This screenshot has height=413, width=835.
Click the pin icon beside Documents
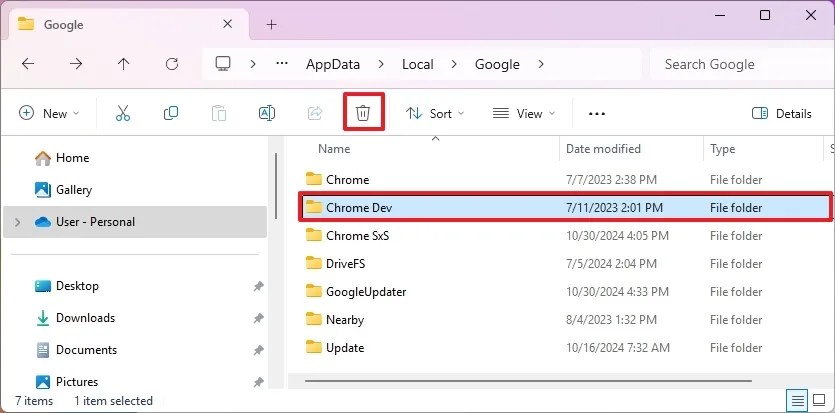(258, 350)
